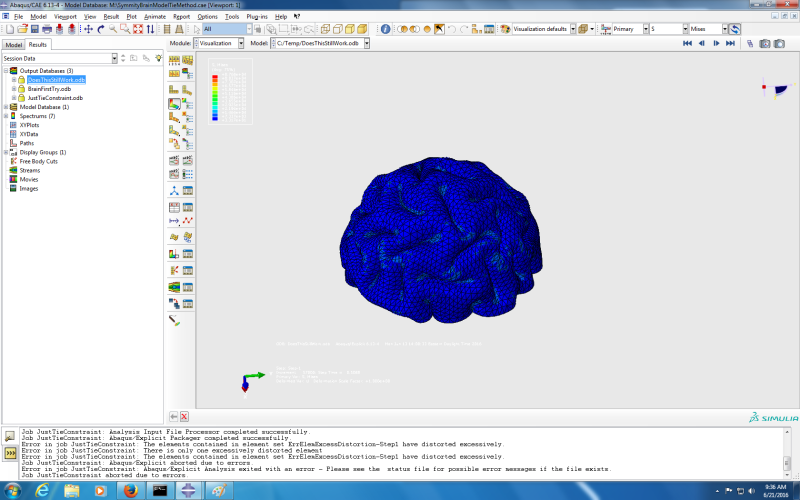Viewport: 800px width, 500px height.
Task: Select the Box zoom tool
Action: pyautogui.click(x=125, y=29)
